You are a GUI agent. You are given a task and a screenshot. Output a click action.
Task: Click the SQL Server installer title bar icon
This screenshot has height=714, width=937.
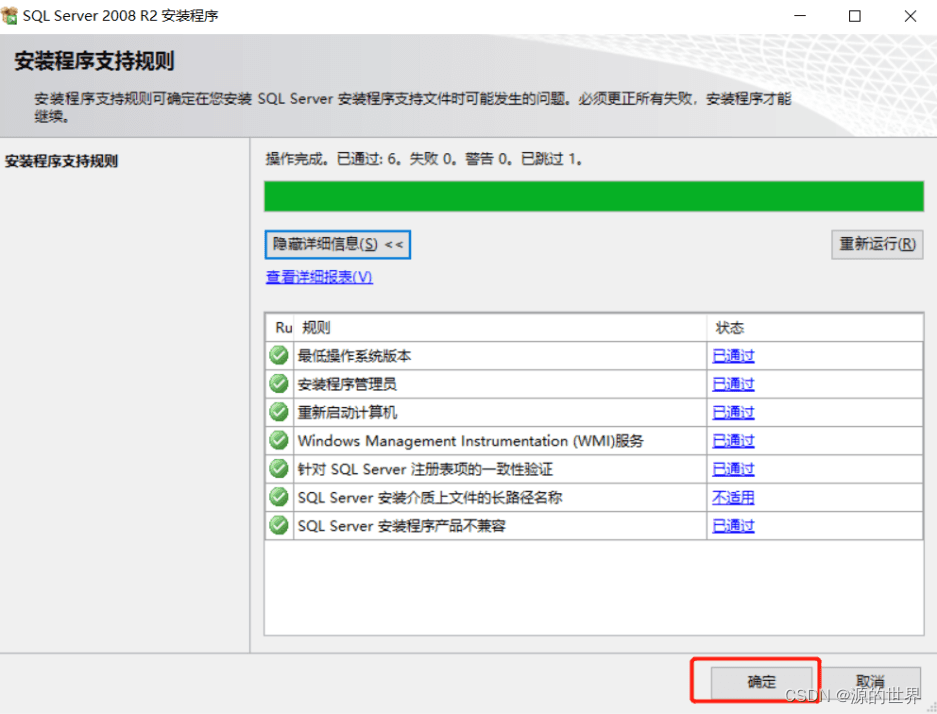click(10, 16)
